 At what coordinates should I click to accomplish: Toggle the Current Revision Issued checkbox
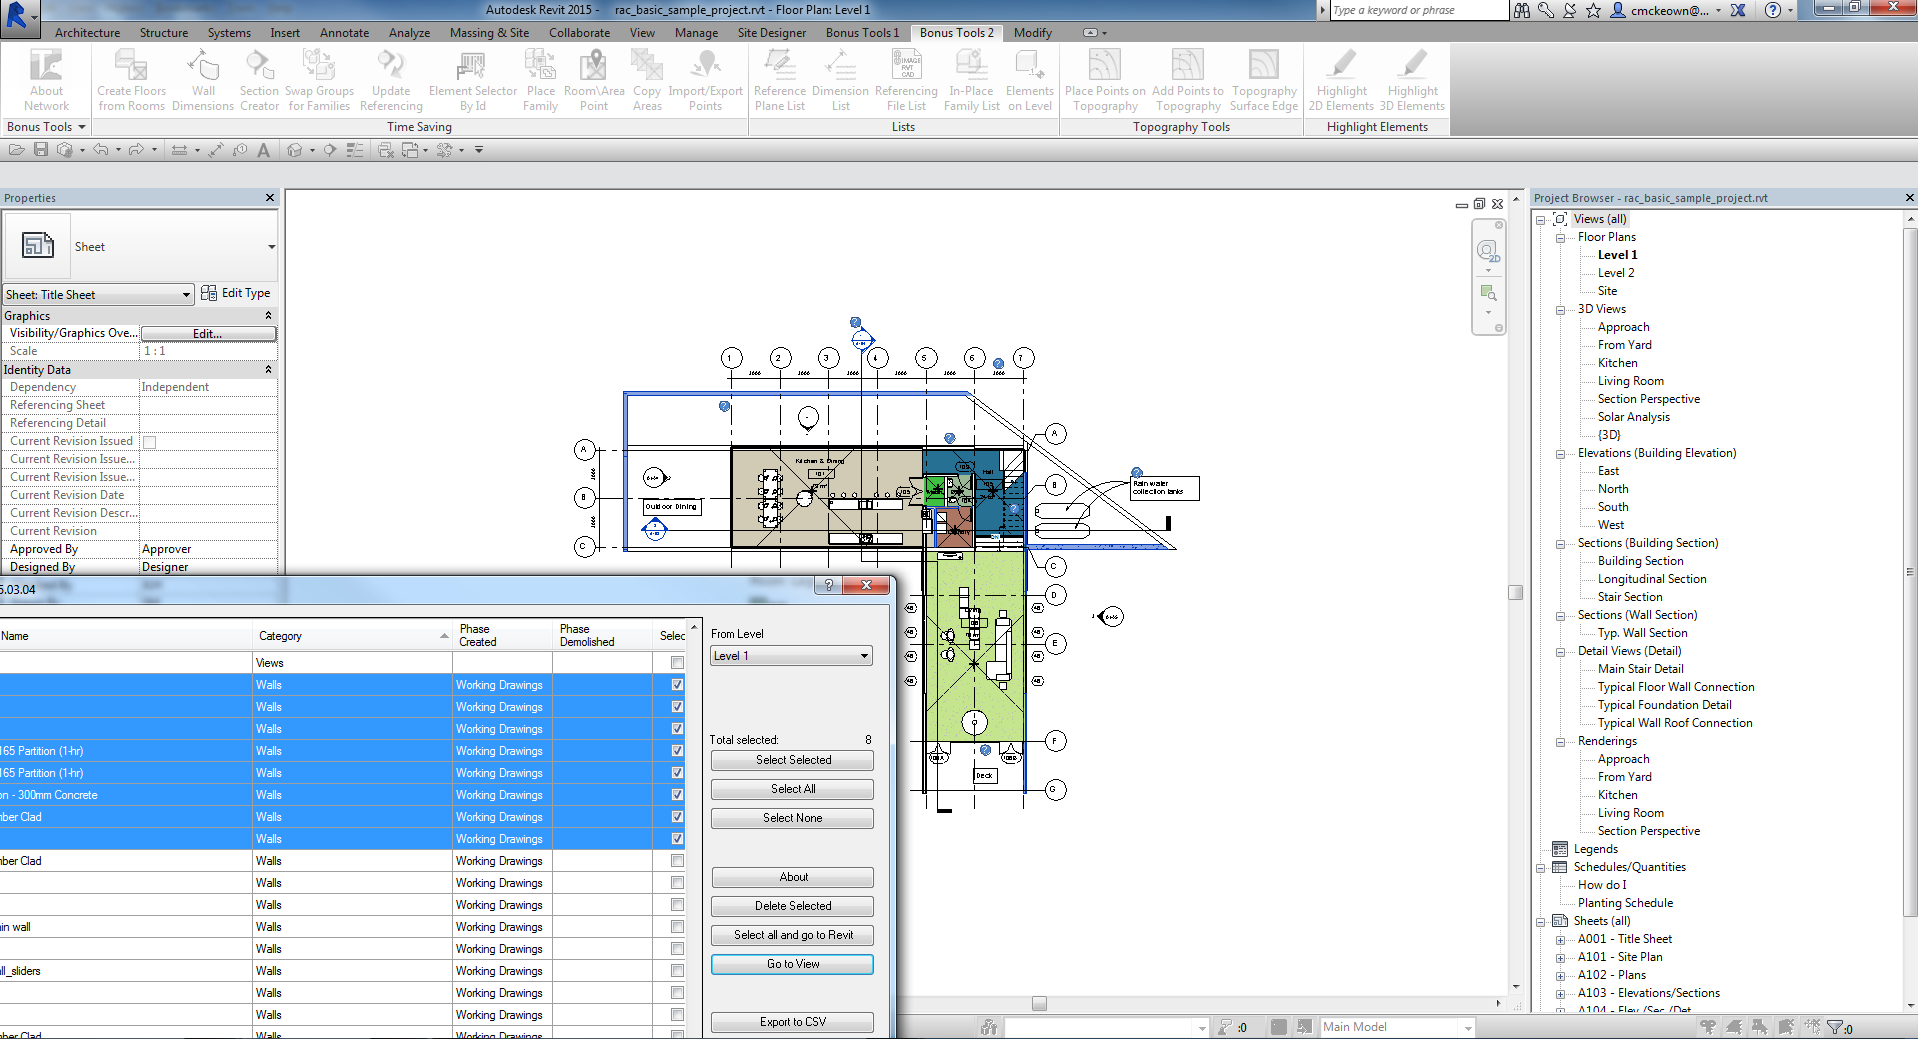tap(149, 442)
